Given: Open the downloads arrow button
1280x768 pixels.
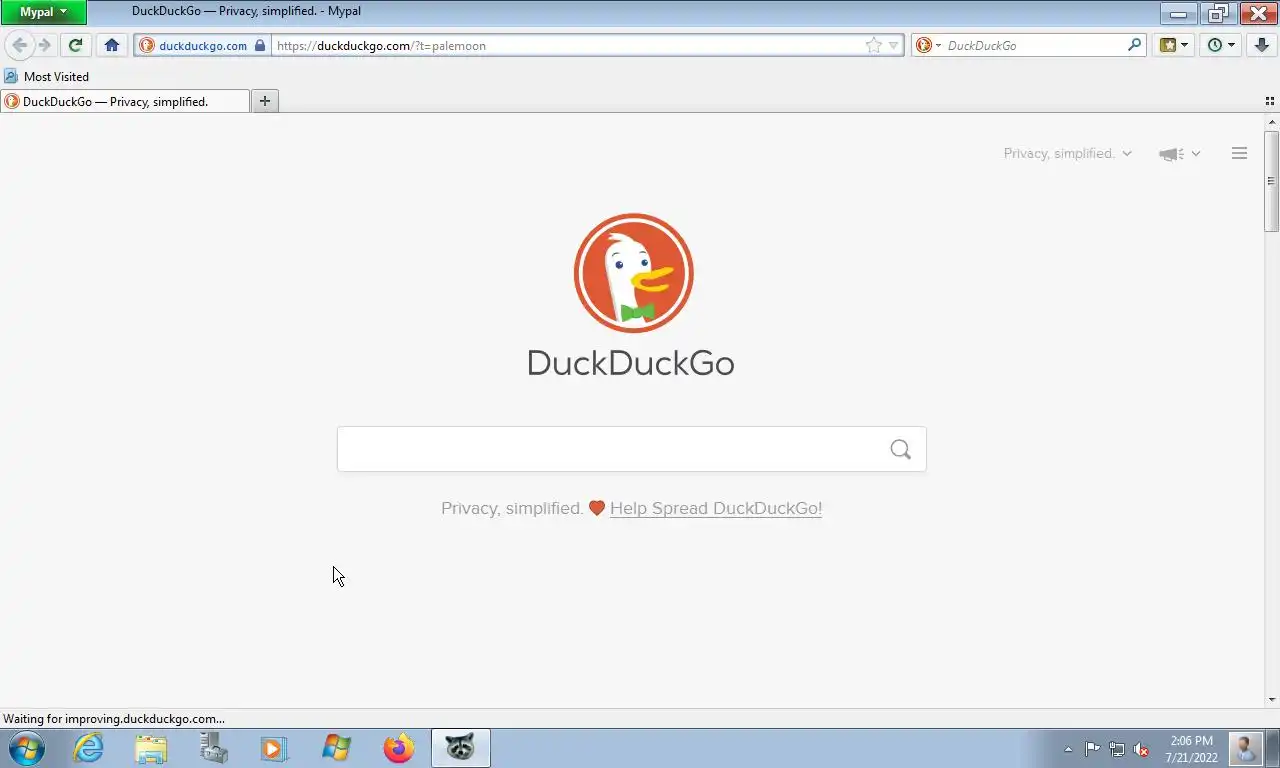Looking at the screenshot, I should pos(1261,45).
